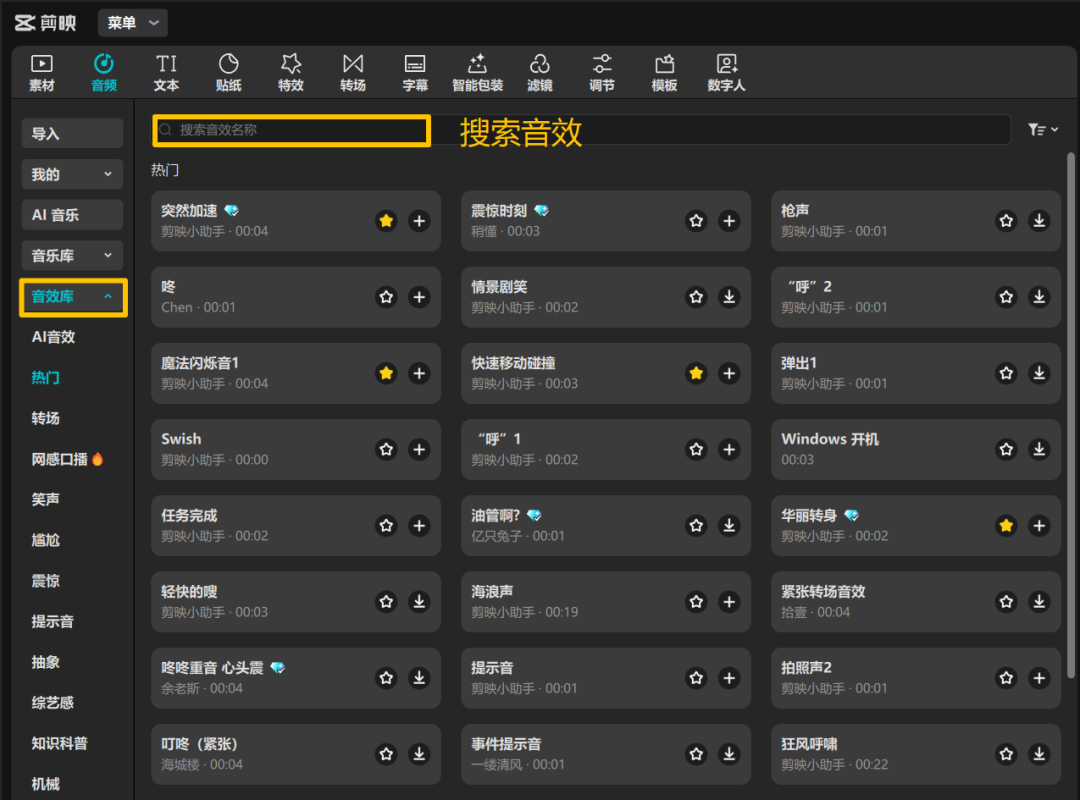Click the sound list vertical scrollbar
The image size is (1080, 800).
(x=1070, y=415)
